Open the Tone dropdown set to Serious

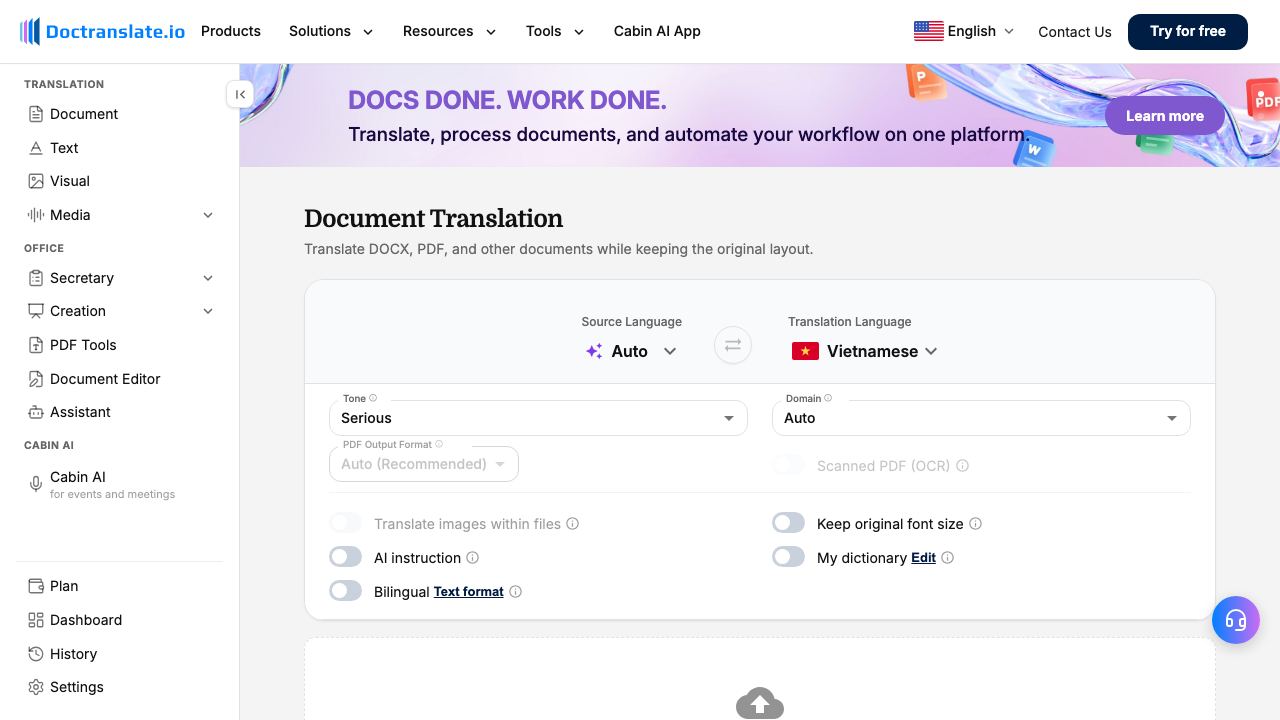click(x=538, y=418)
